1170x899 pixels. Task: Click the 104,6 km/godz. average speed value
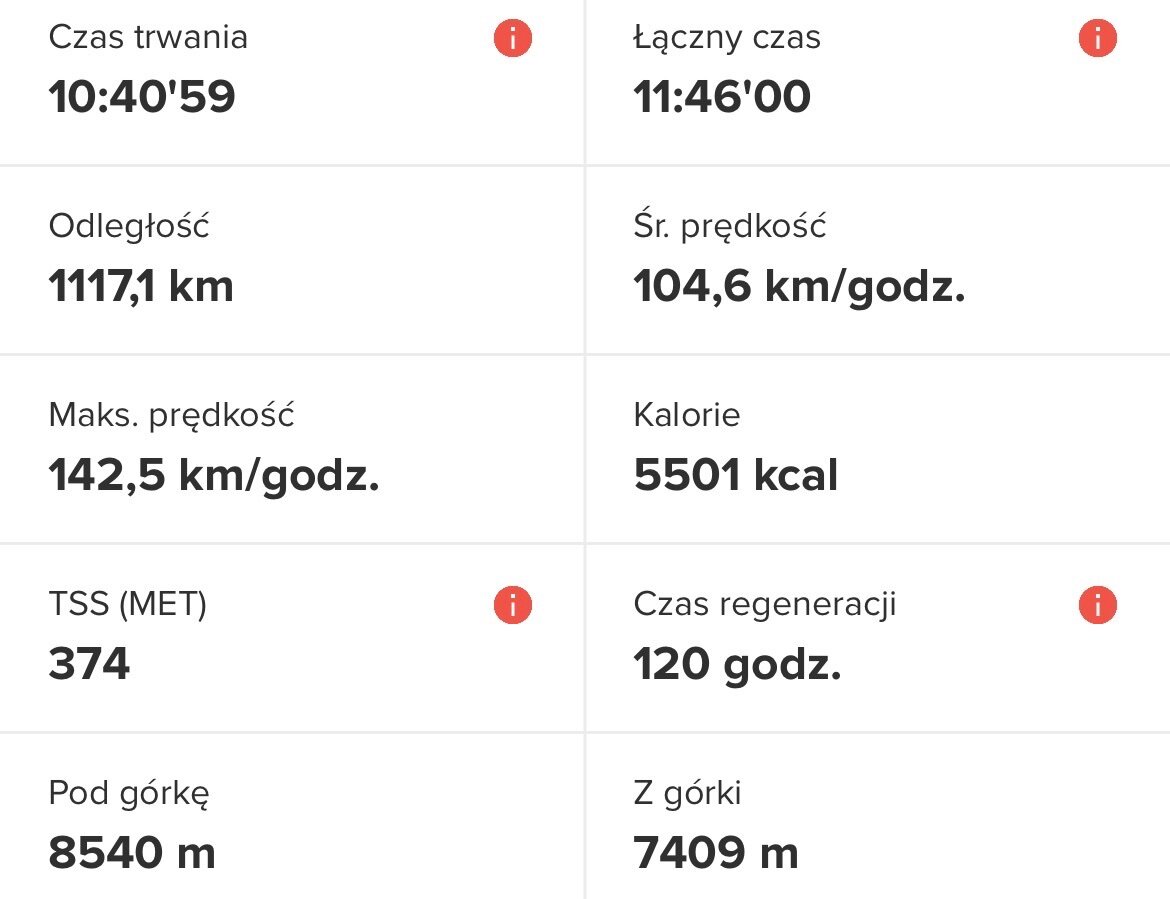click(799, 287)
